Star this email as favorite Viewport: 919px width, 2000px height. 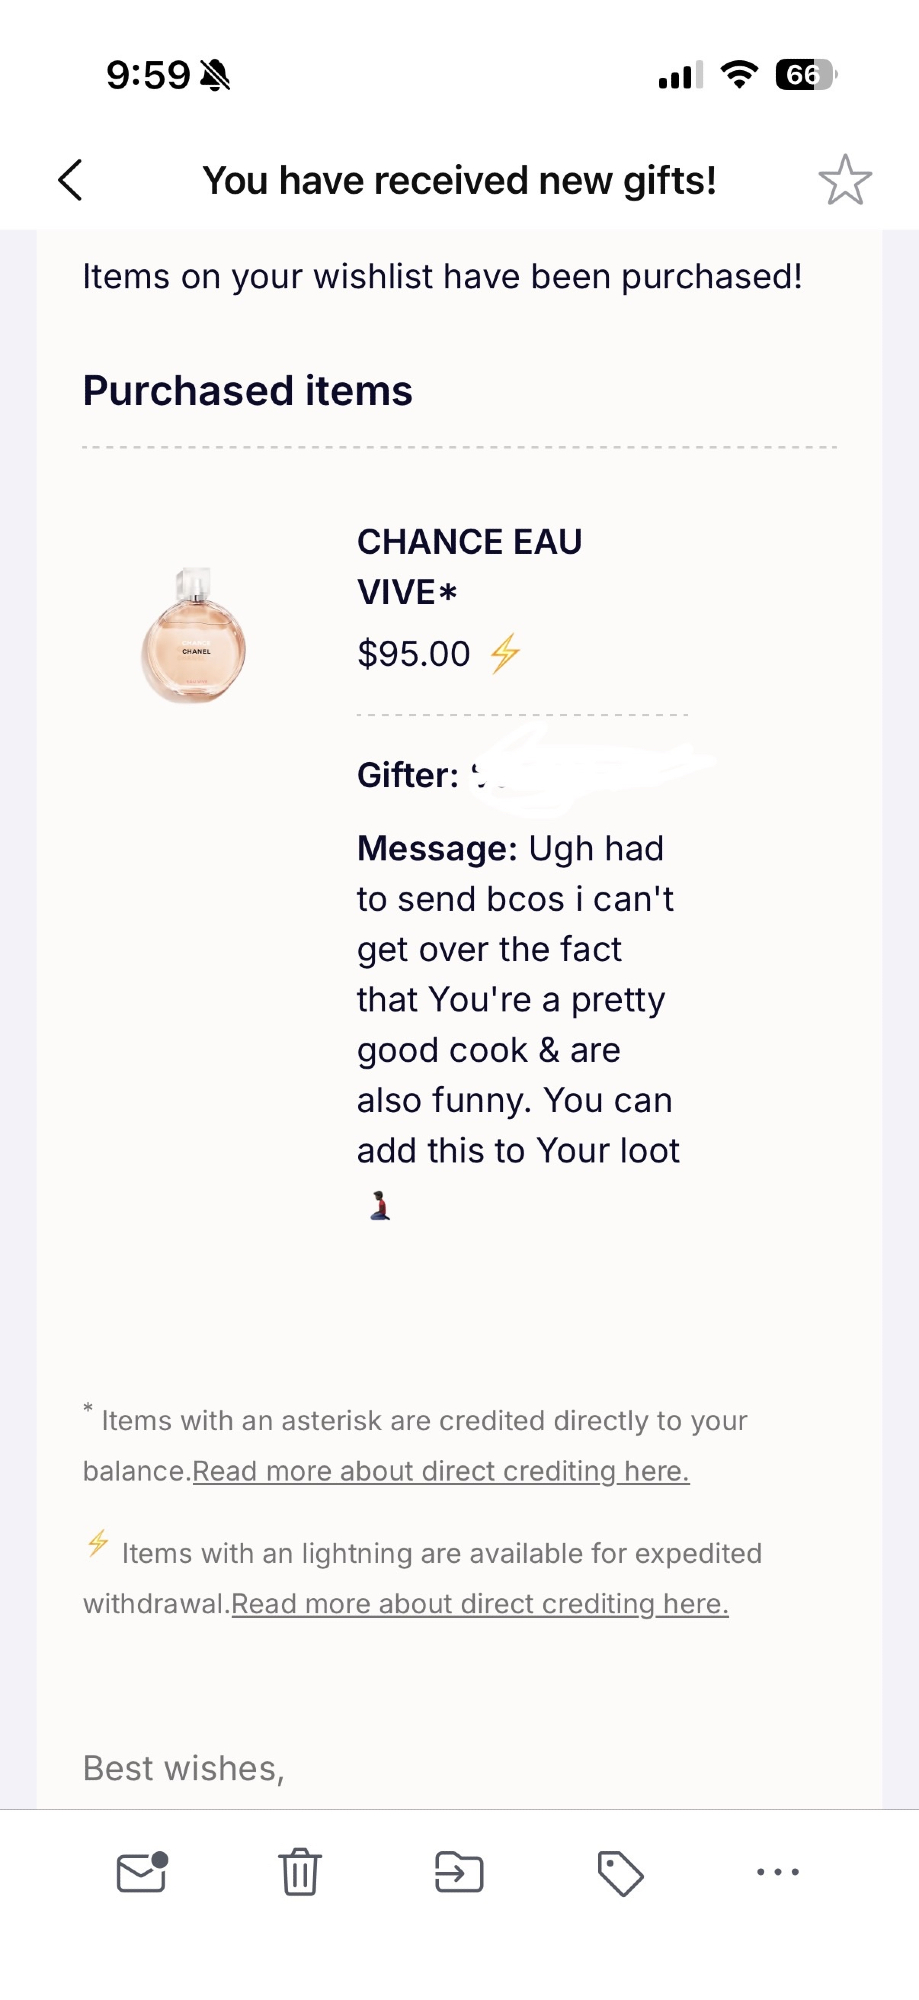(845, 181)
